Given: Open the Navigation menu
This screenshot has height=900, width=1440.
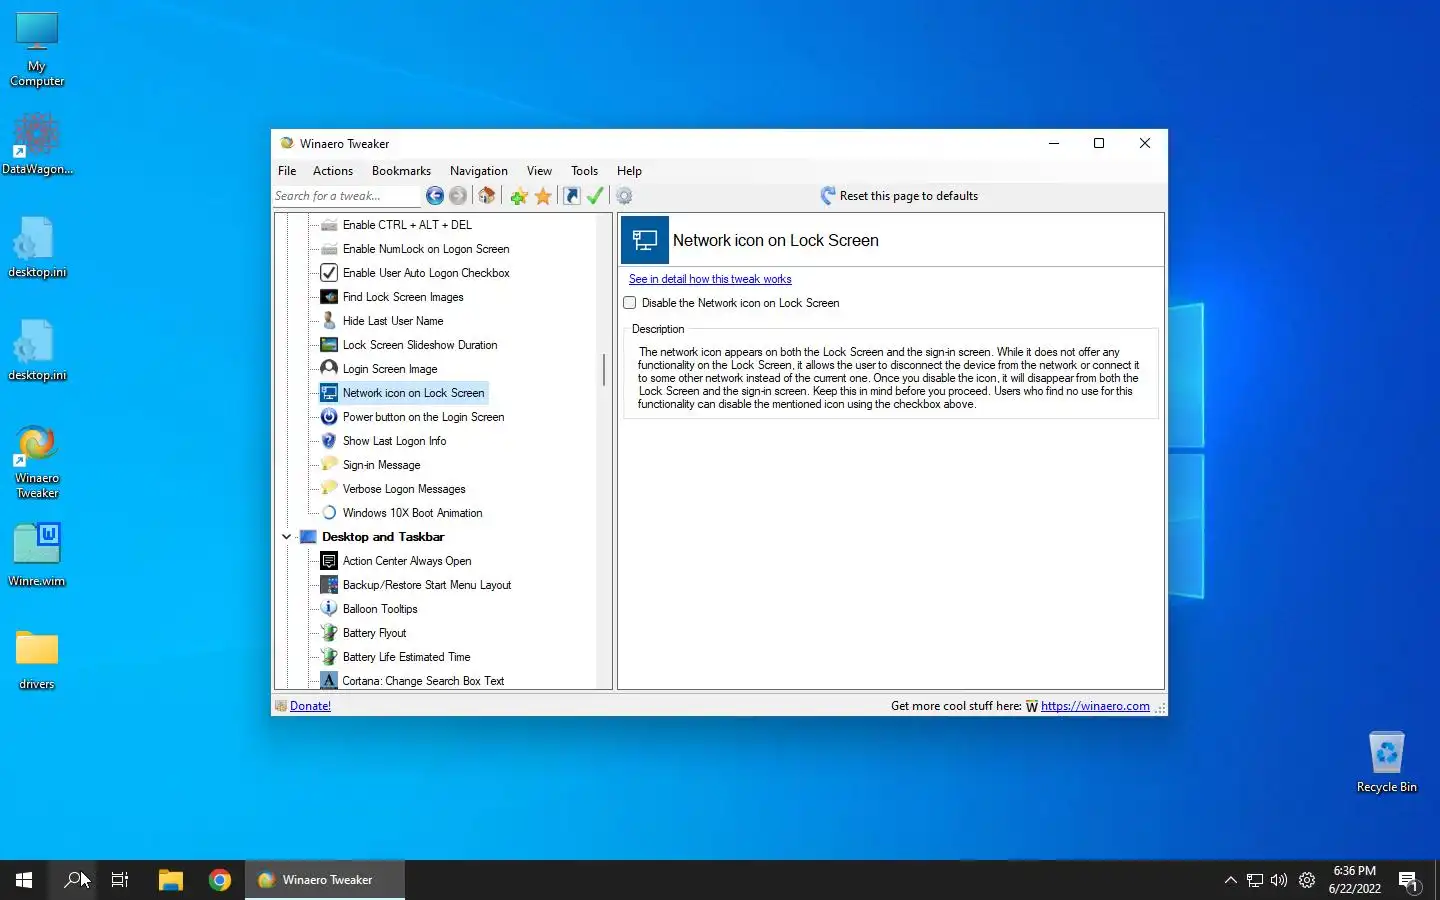Looking at the screenshot, I should [x=479, y=171].
